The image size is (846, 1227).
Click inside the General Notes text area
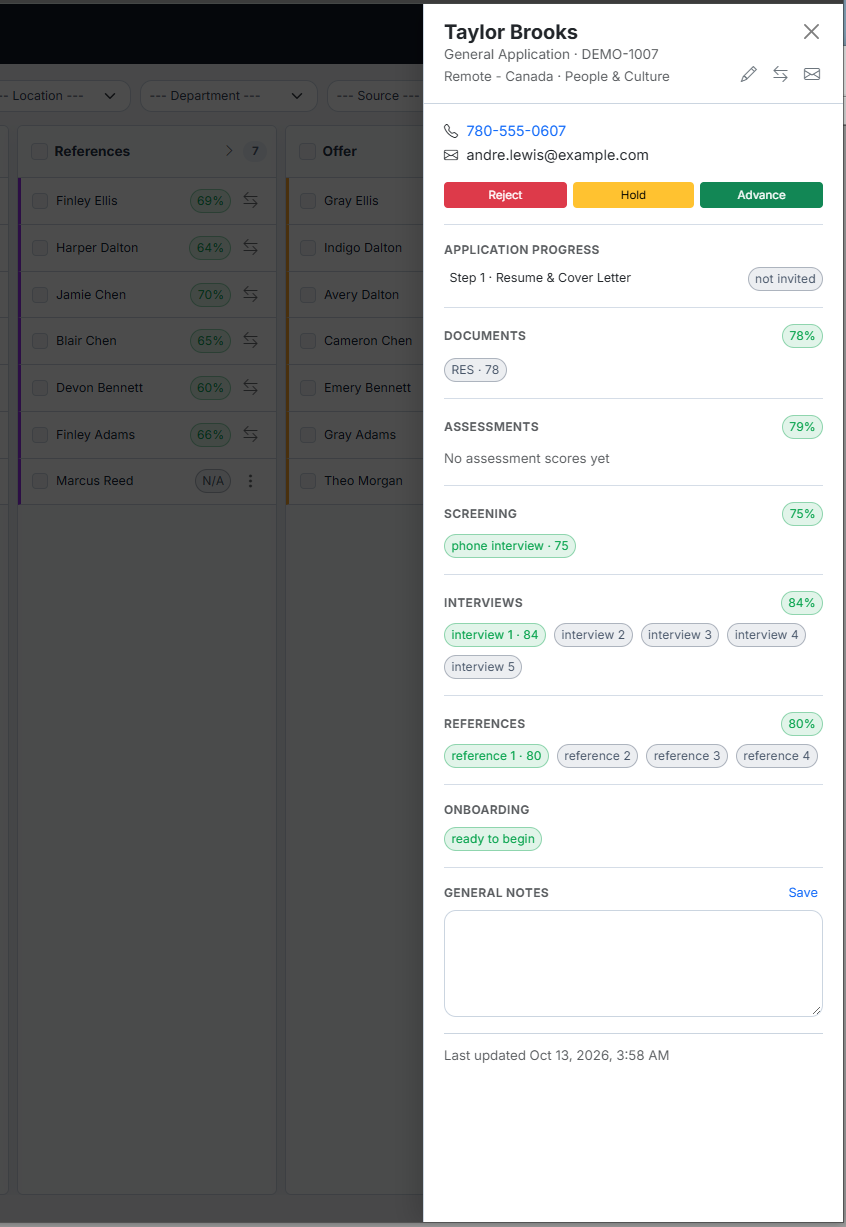pyautogui.click(x=633, y=963)
